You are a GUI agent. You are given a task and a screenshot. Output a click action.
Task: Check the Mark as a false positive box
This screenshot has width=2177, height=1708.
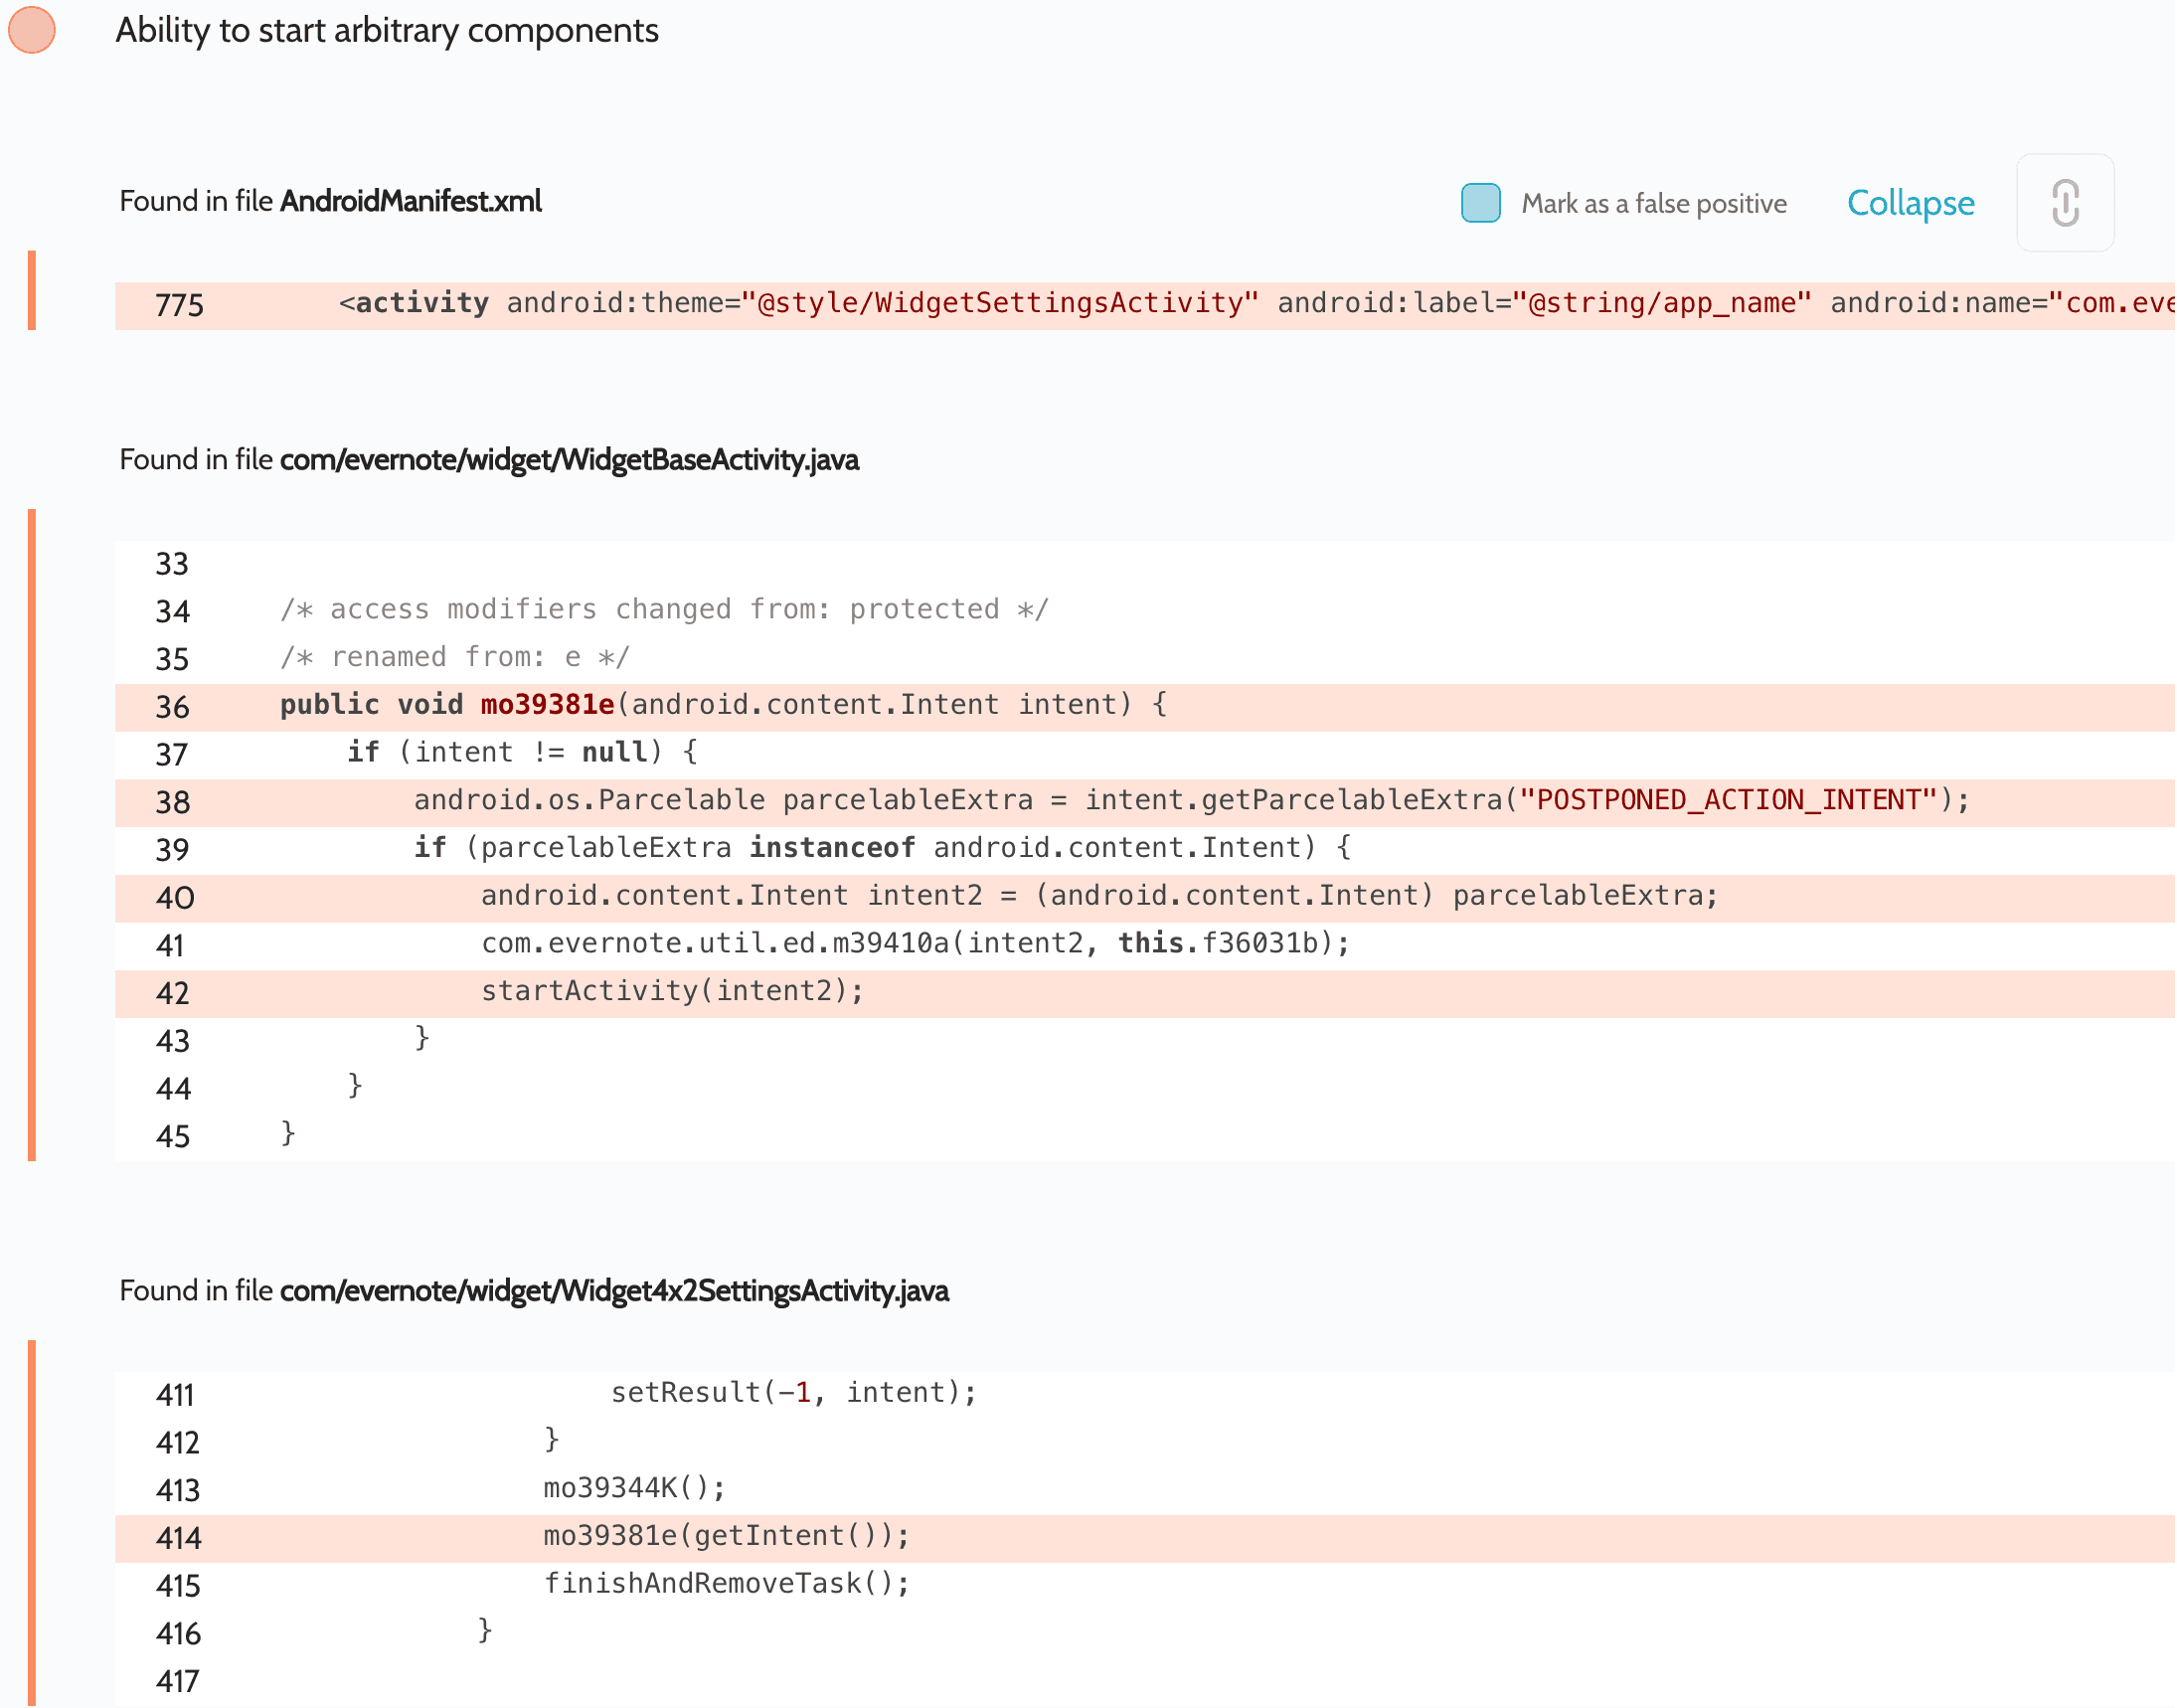[1481, 203]
